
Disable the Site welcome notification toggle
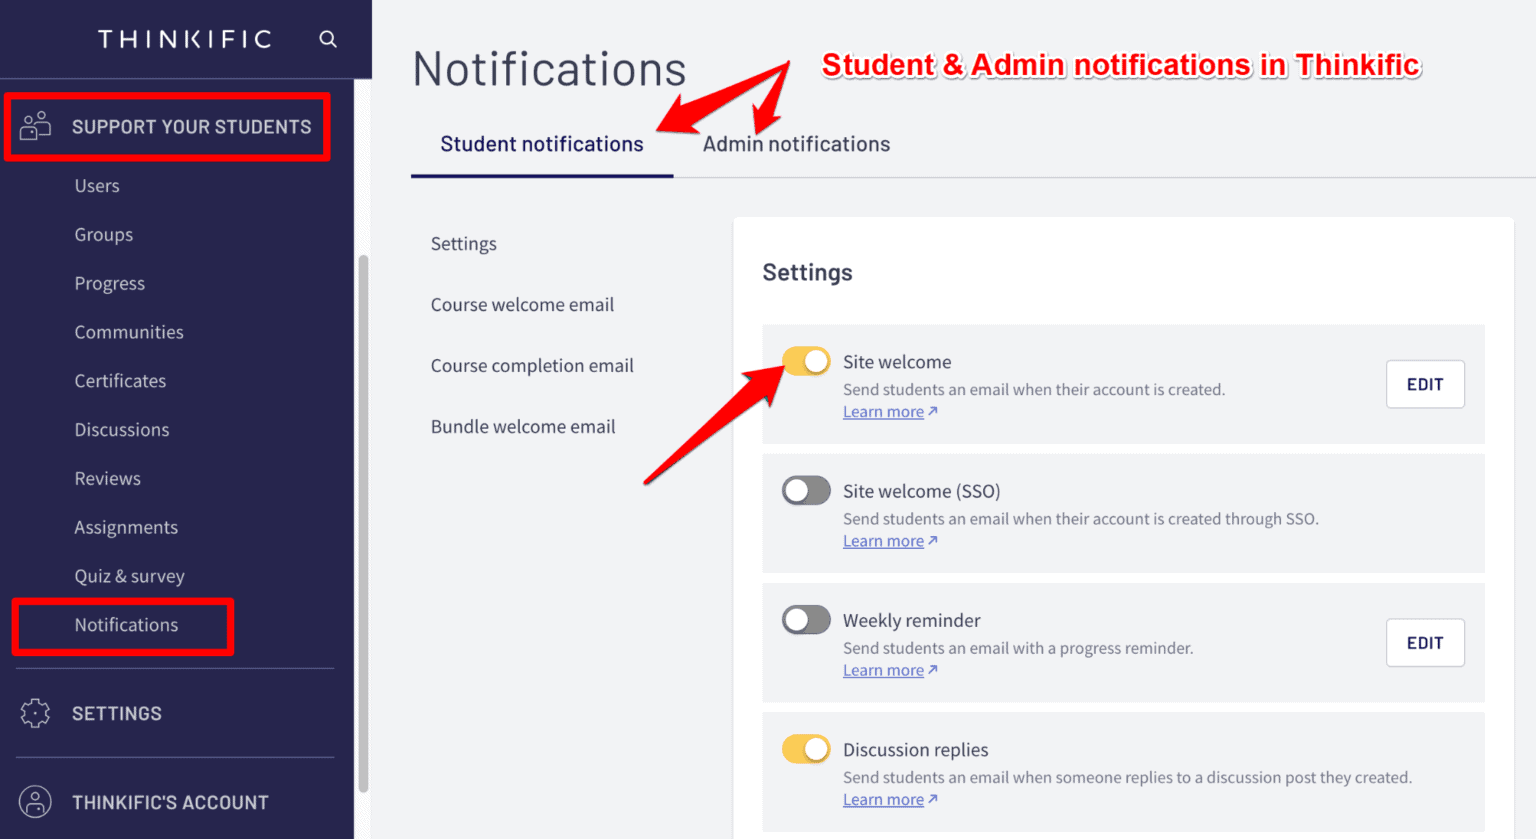coord(806,361)
